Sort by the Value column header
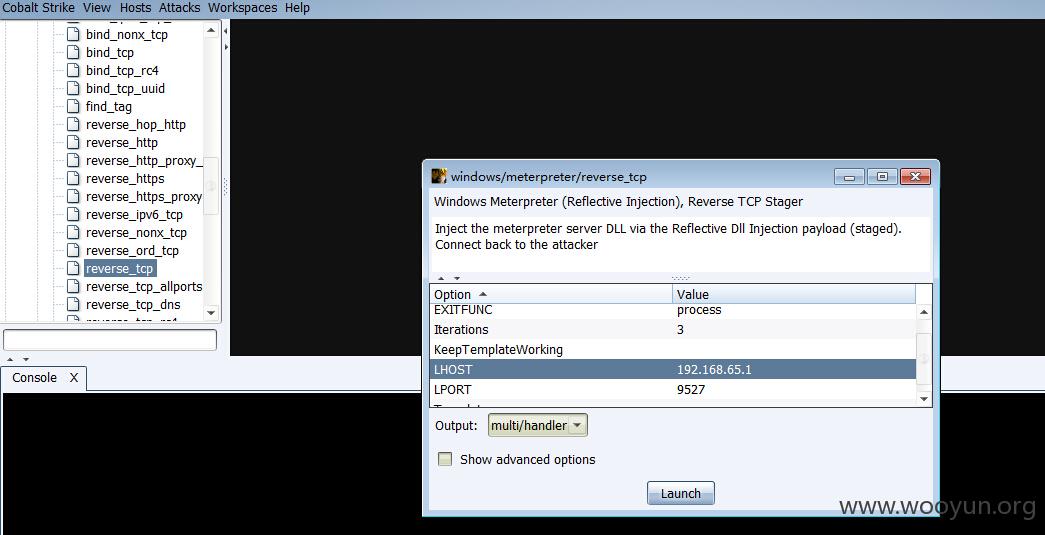 click(794, 294)
